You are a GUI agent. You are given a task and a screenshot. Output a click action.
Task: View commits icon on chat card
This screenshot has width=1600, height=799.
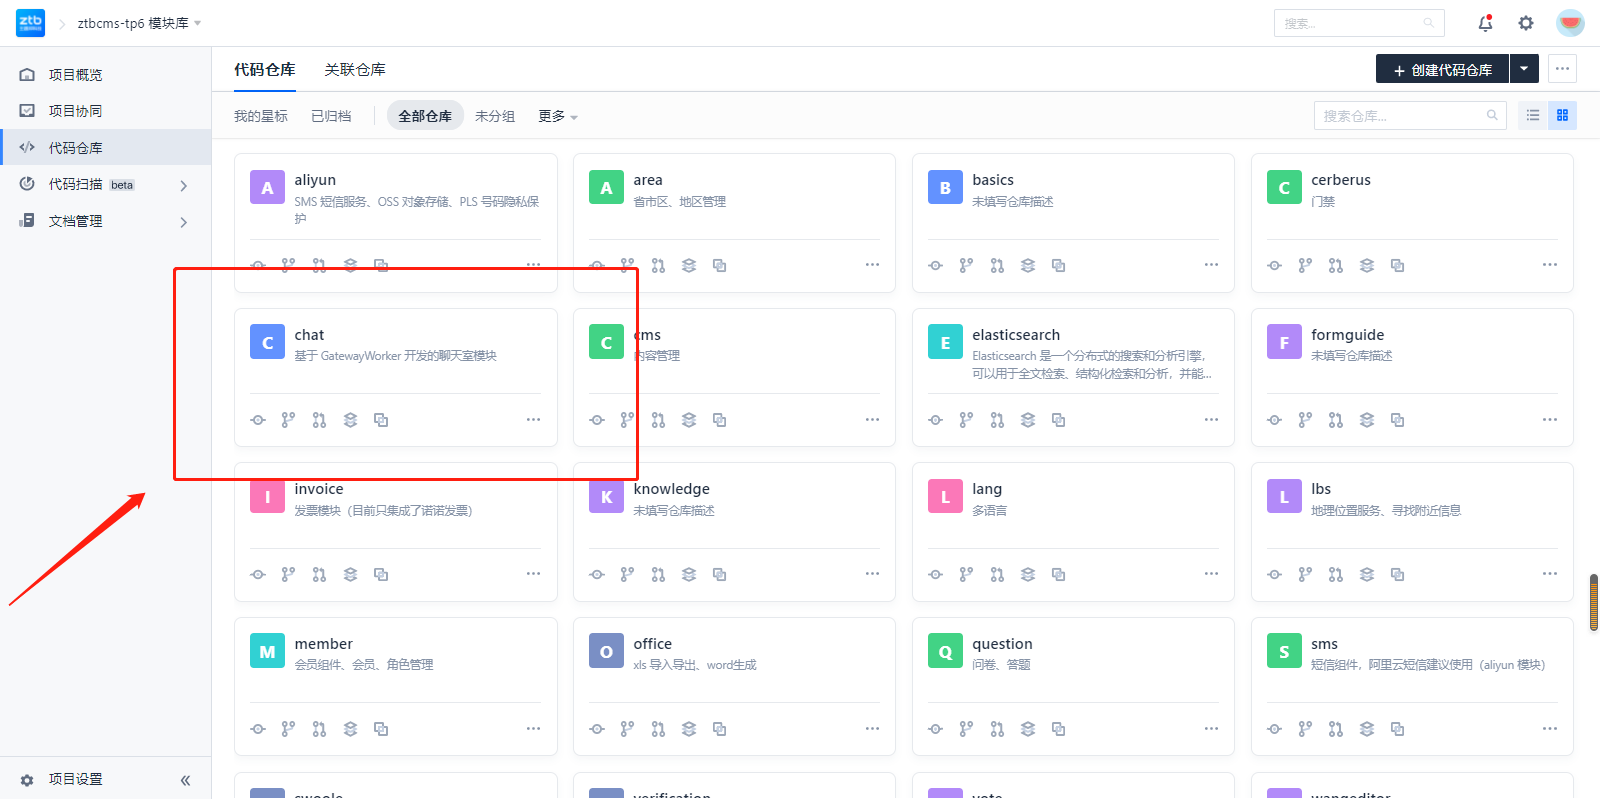[258, 420]
